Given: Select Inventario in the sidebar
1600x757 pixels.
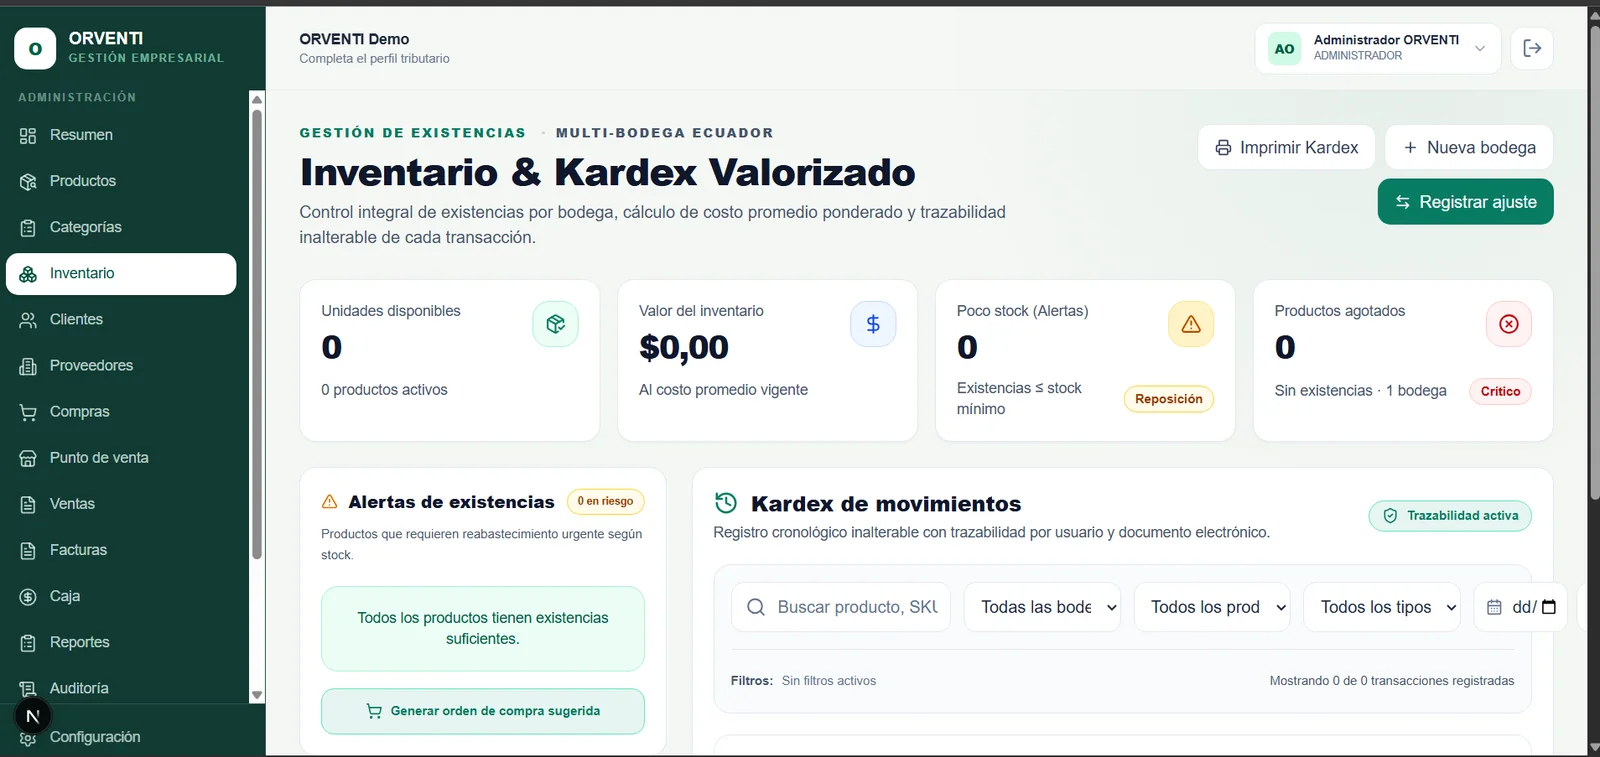Looking at the screenshot, I should click(x=121, y=273).
